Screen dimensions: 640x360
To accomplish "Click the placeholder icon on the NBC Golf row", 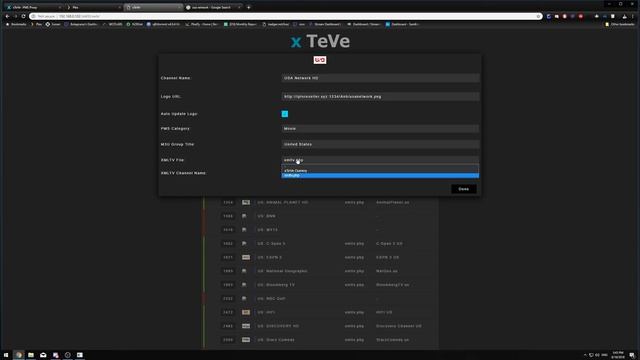I will pos(244,298).
